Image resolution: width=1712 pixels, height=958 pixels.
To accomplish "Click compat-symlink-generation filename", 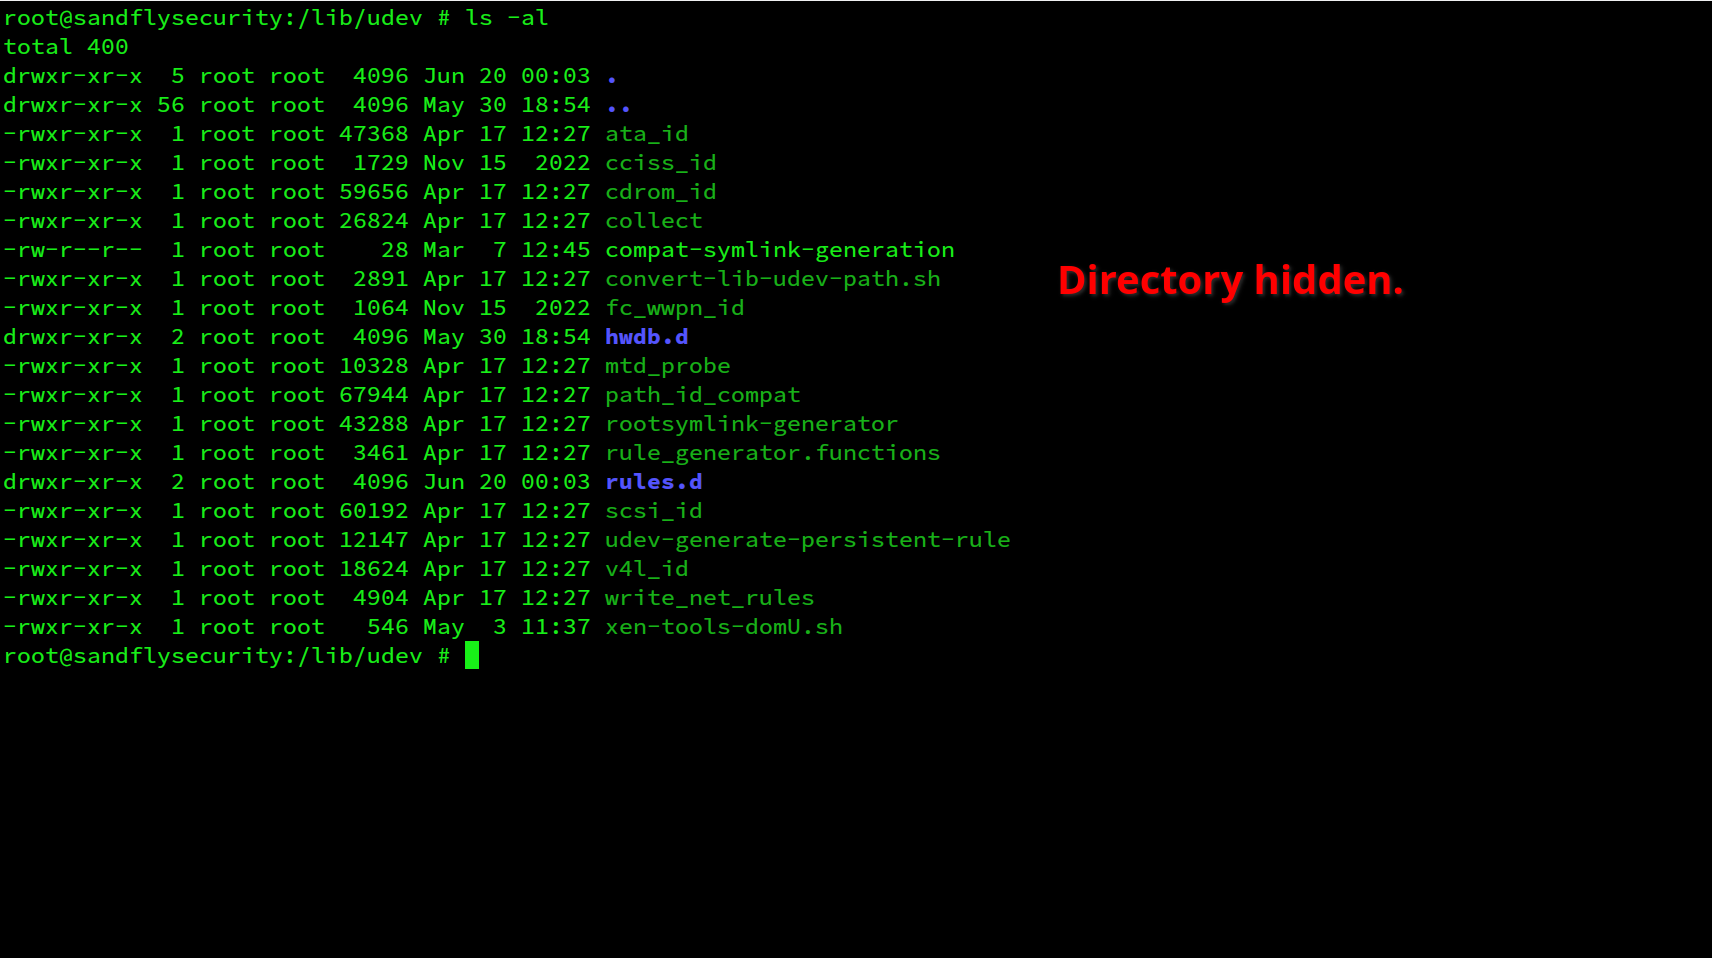I will 779,250.
